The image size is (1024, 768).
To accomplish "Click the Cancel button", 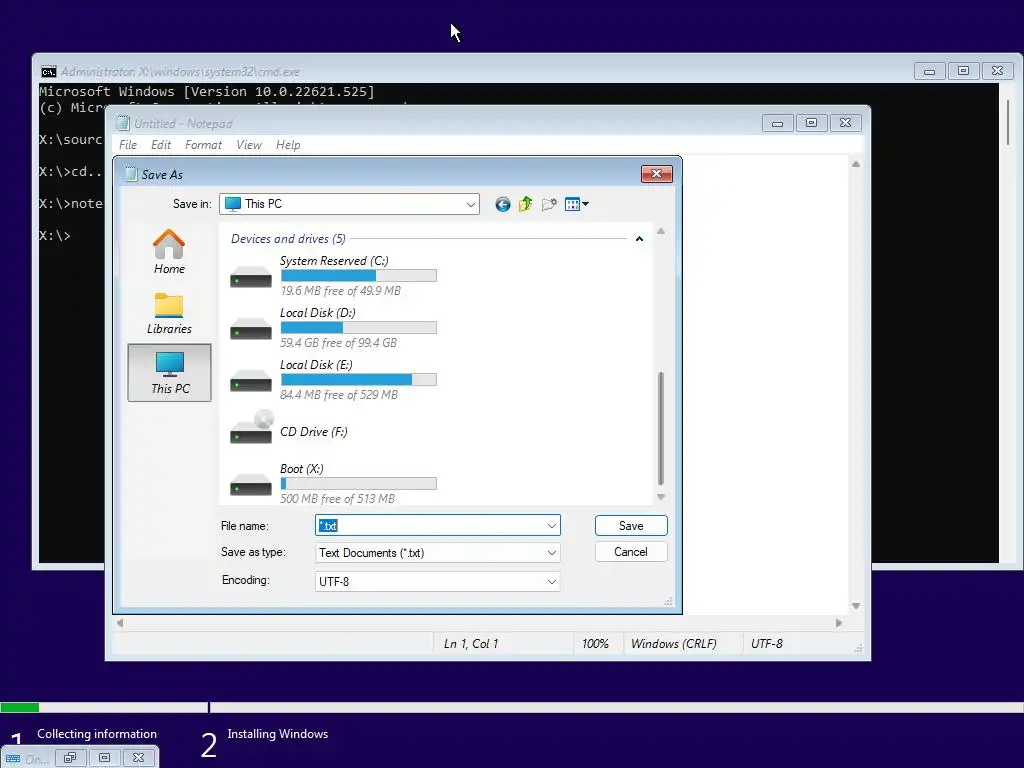I will click(x=631, y=552).
